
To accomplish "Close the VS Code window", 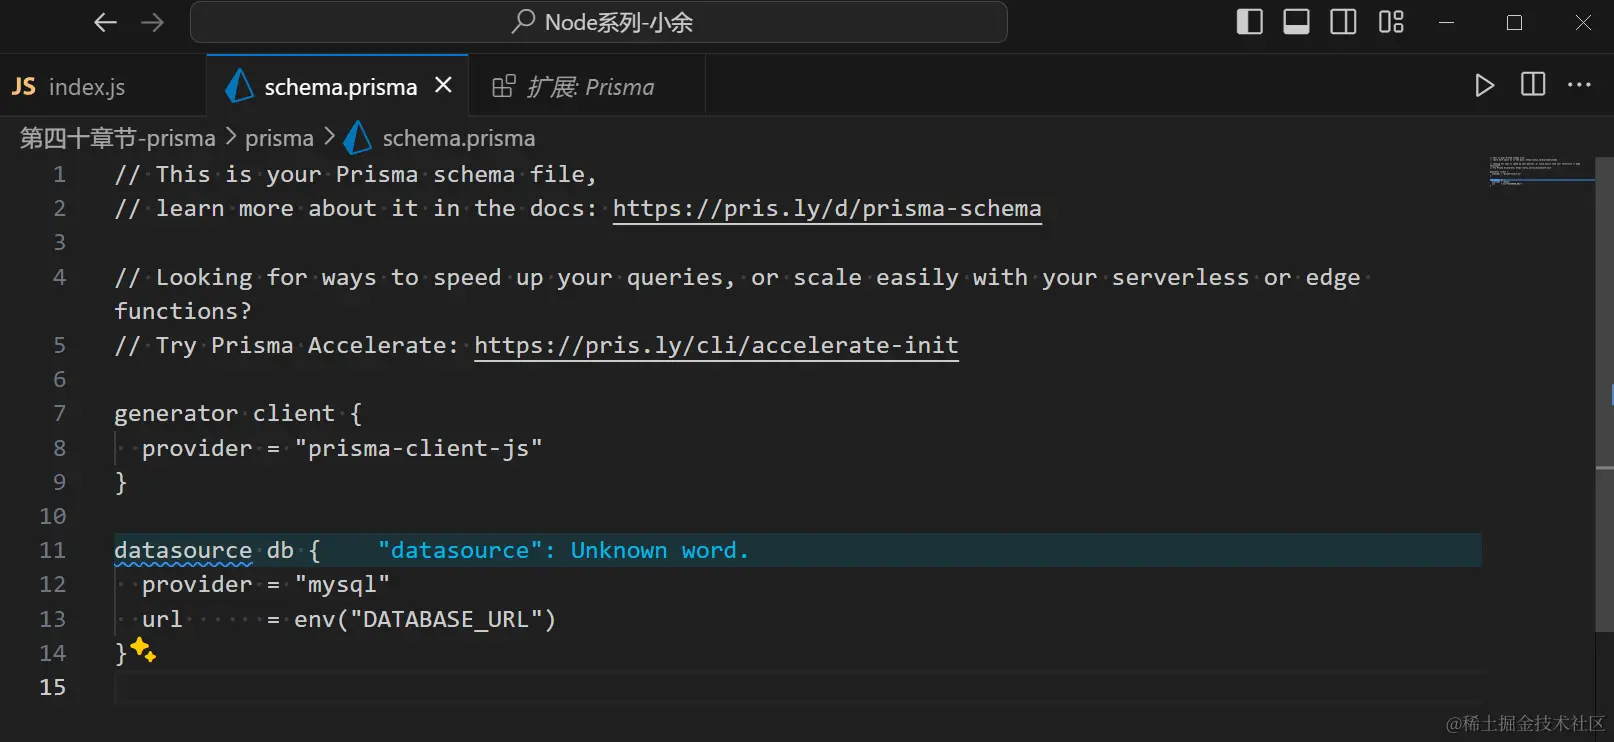I will click(x=1583, y=22).
